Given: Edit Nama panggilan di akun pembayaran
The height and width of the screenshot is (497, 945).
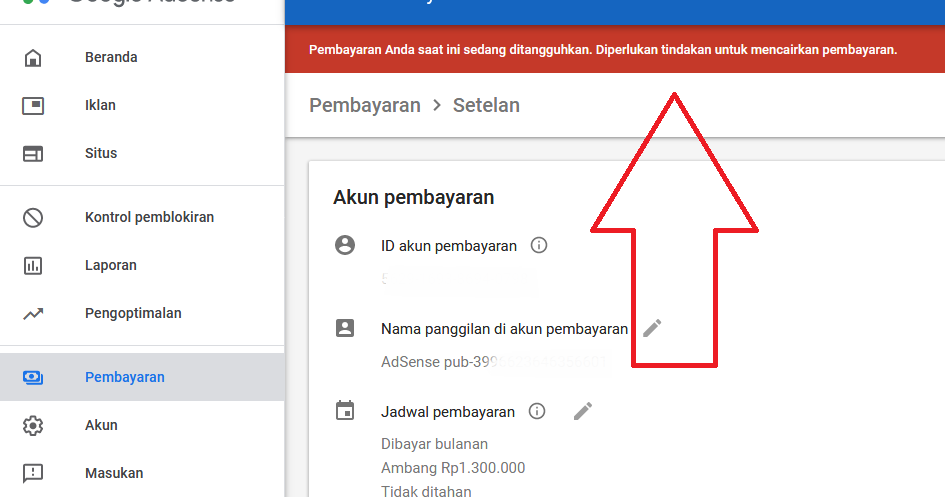Looking at the screenshot, I should (652, 328).
